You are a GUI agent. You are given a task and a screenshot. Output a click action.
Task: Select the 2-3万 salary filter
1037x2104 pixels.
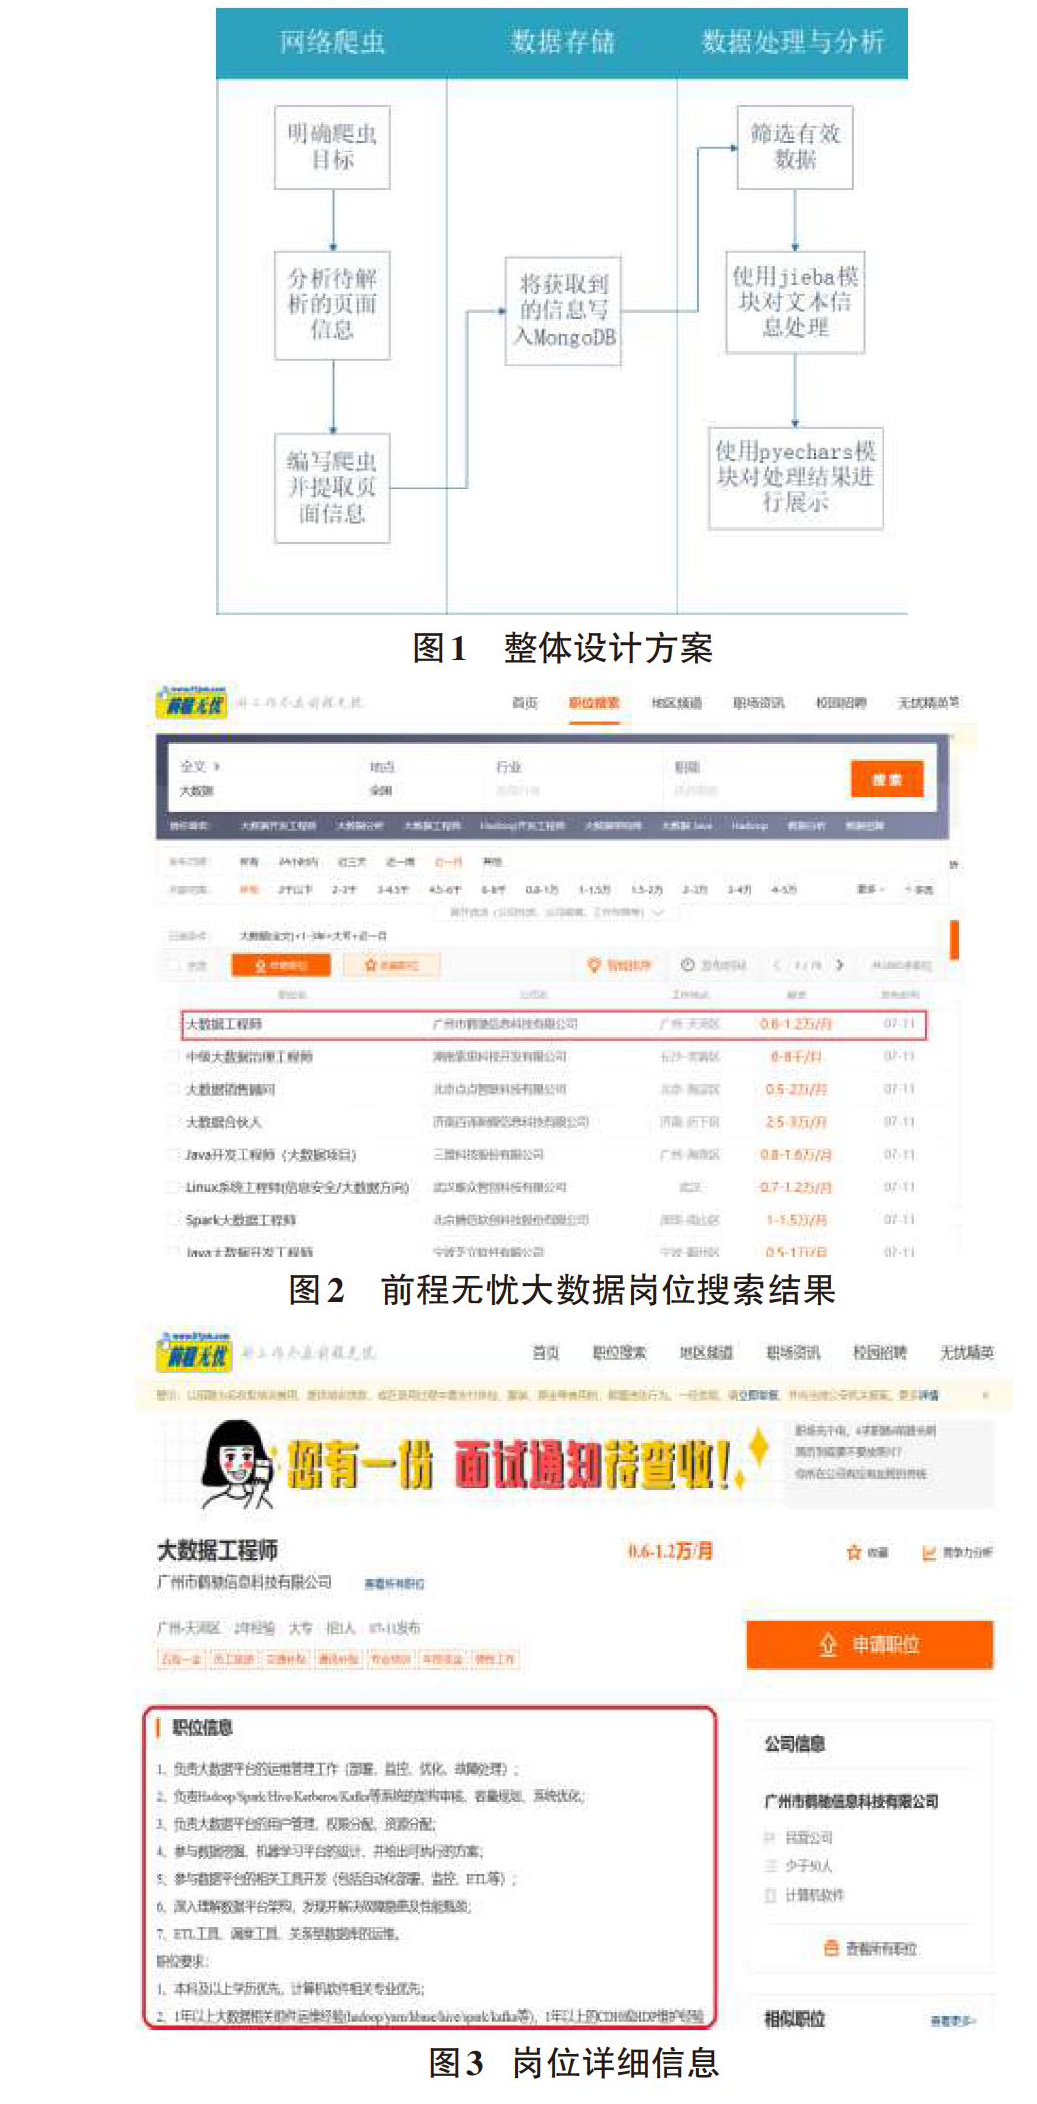[694, 889]
